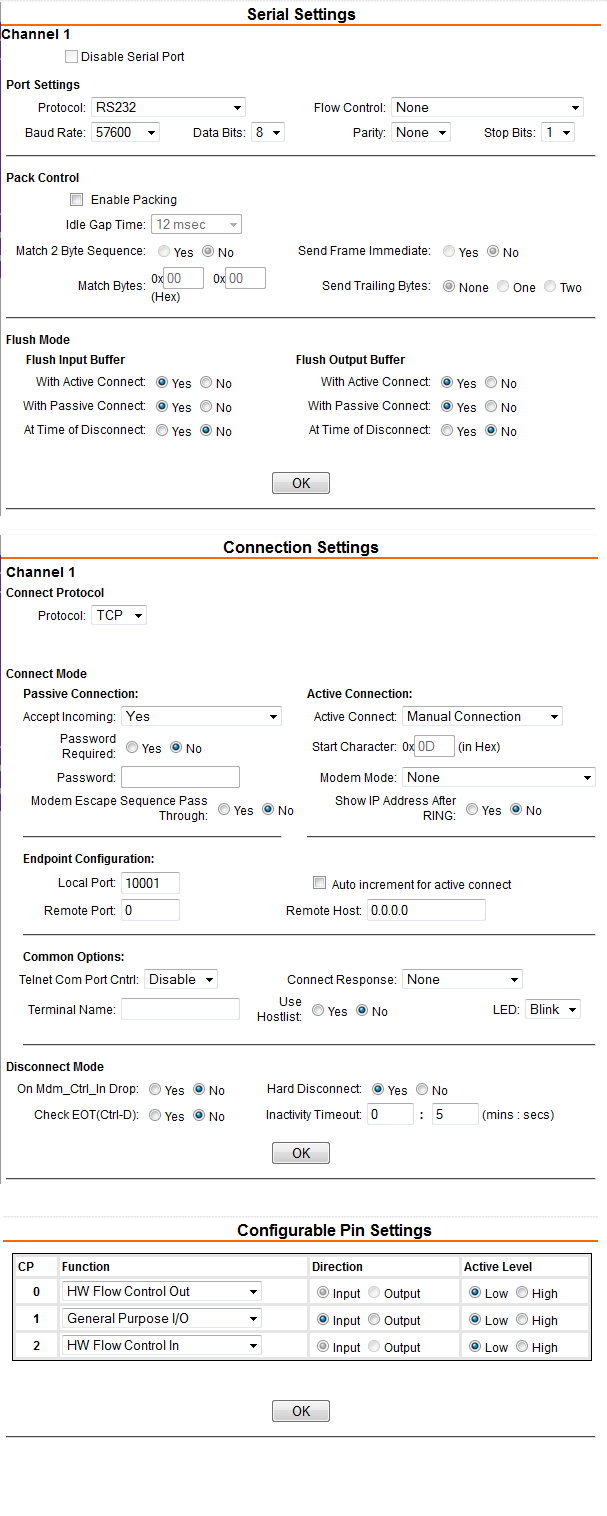The width and height of the screenshot is (607, 1516).
Task: Click the Local Port input field
Action: [x=150, y=883]
